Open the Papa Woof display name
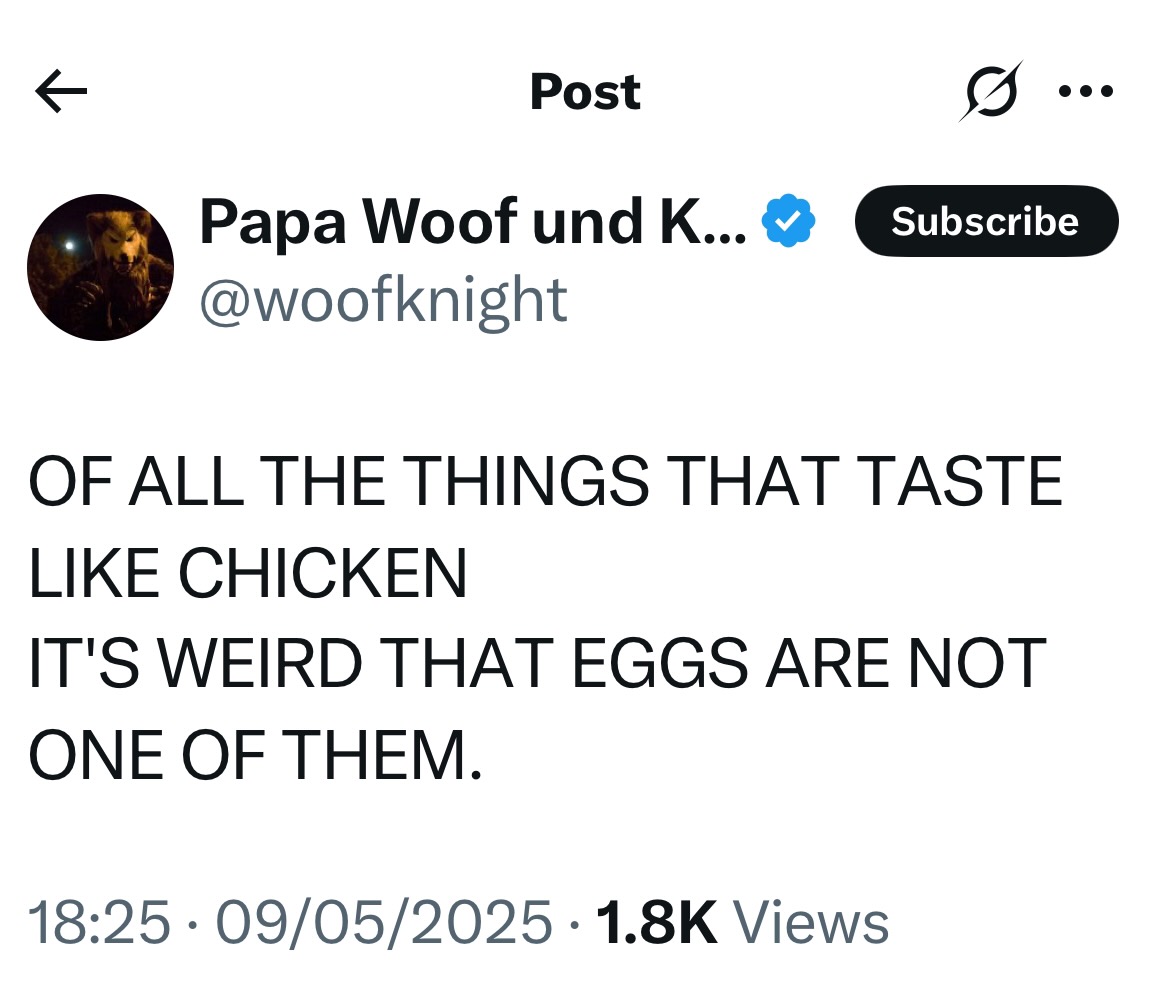This screenshot has height=1006, width=1170. coord(420,222)
